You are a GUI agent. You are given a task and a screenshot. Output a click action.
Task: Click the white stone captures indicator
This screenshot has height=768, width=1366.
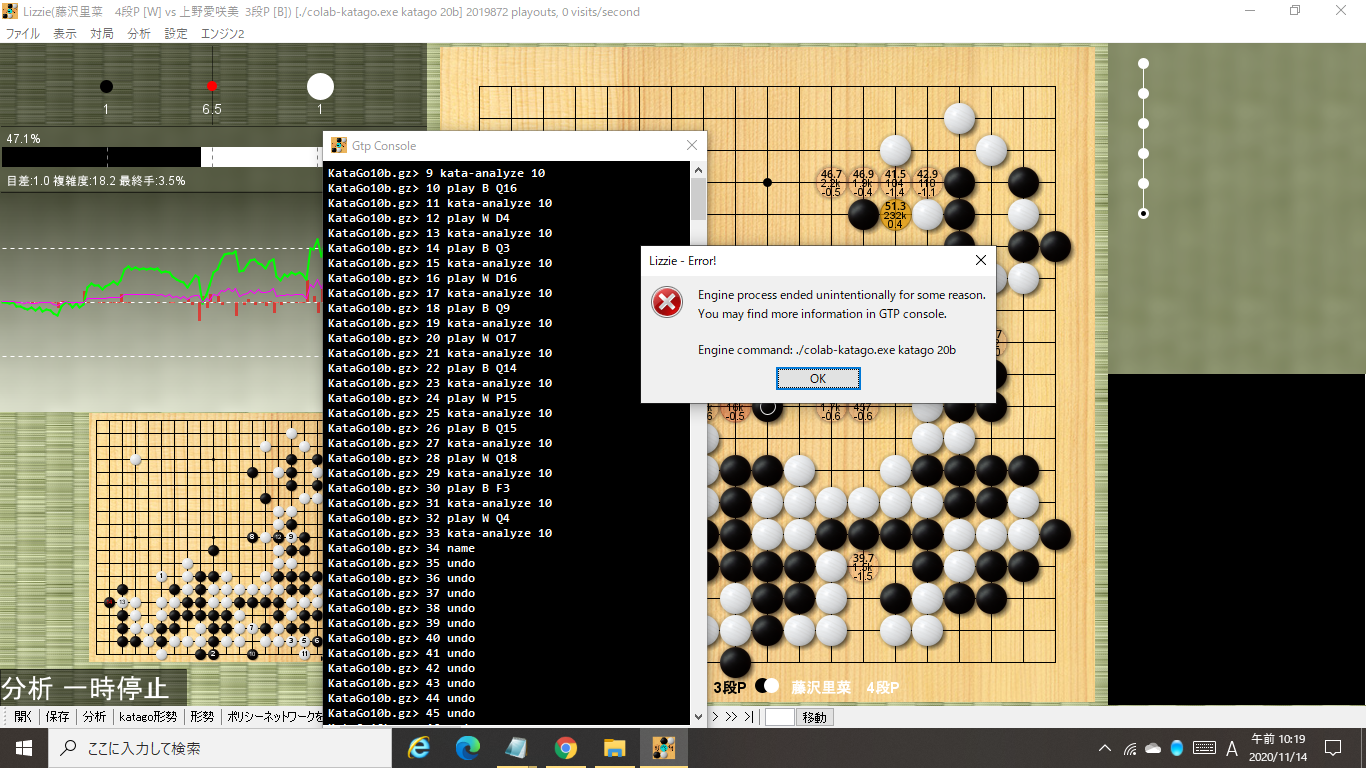coord(320,87)
